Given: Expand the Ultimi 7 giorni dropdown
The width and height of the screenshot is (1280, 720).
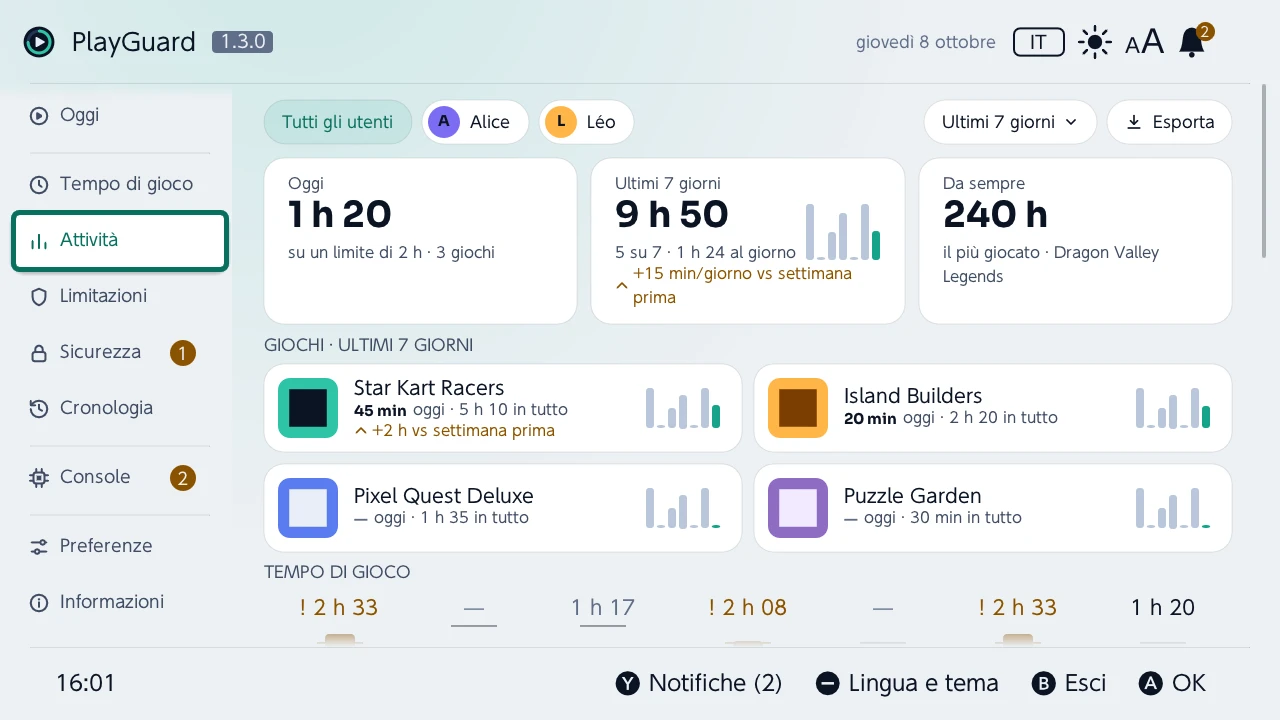Looking at the screenshot, I should (1010, 122).
